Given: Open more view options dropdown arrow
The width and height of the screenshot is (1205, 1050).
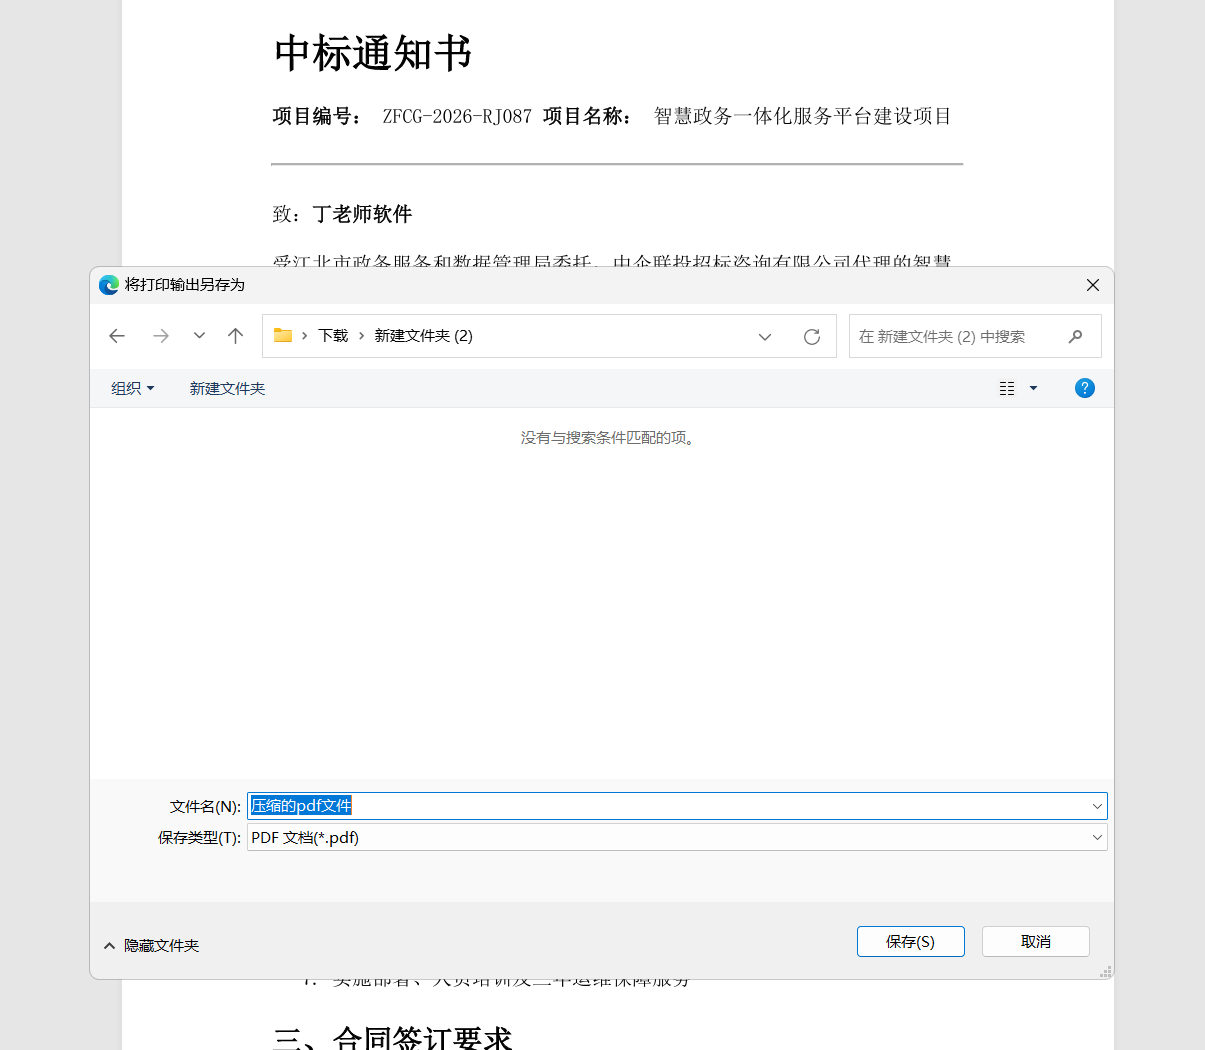Looking at the screenshot, I should coord(1033,388).
